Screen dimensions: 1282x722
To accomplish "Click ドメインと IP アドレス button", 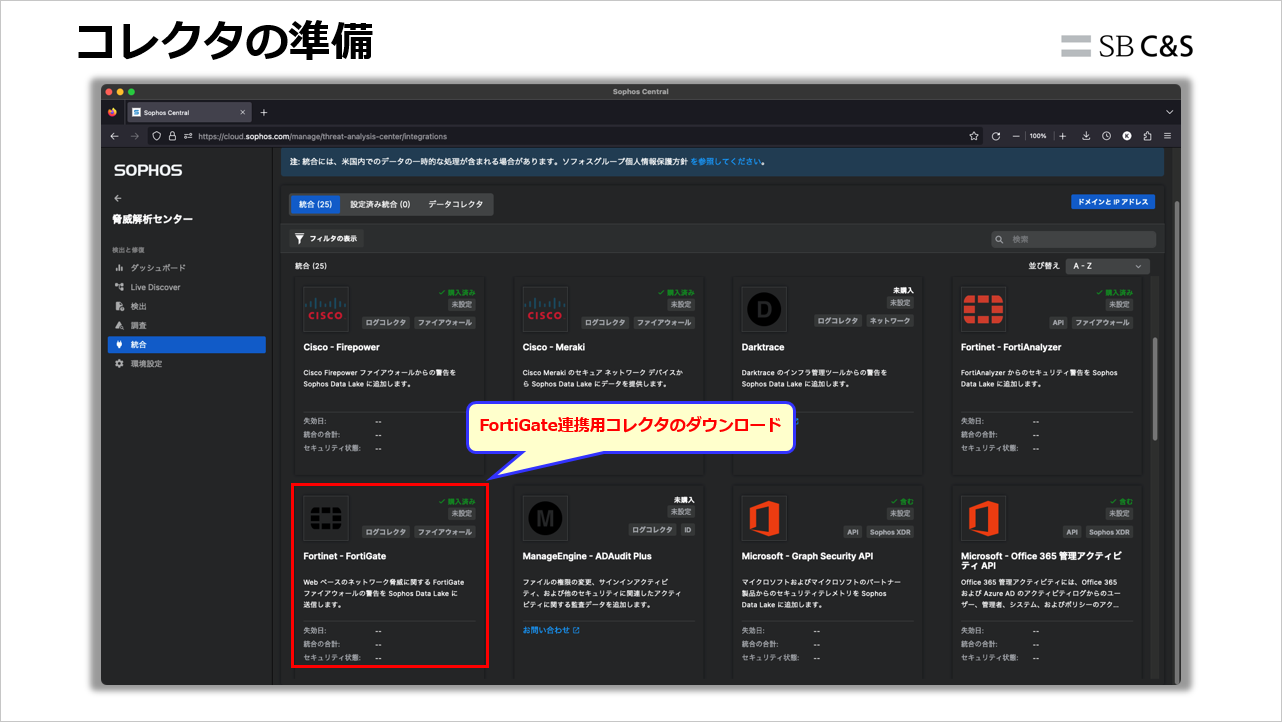I will coord(1113,202).
